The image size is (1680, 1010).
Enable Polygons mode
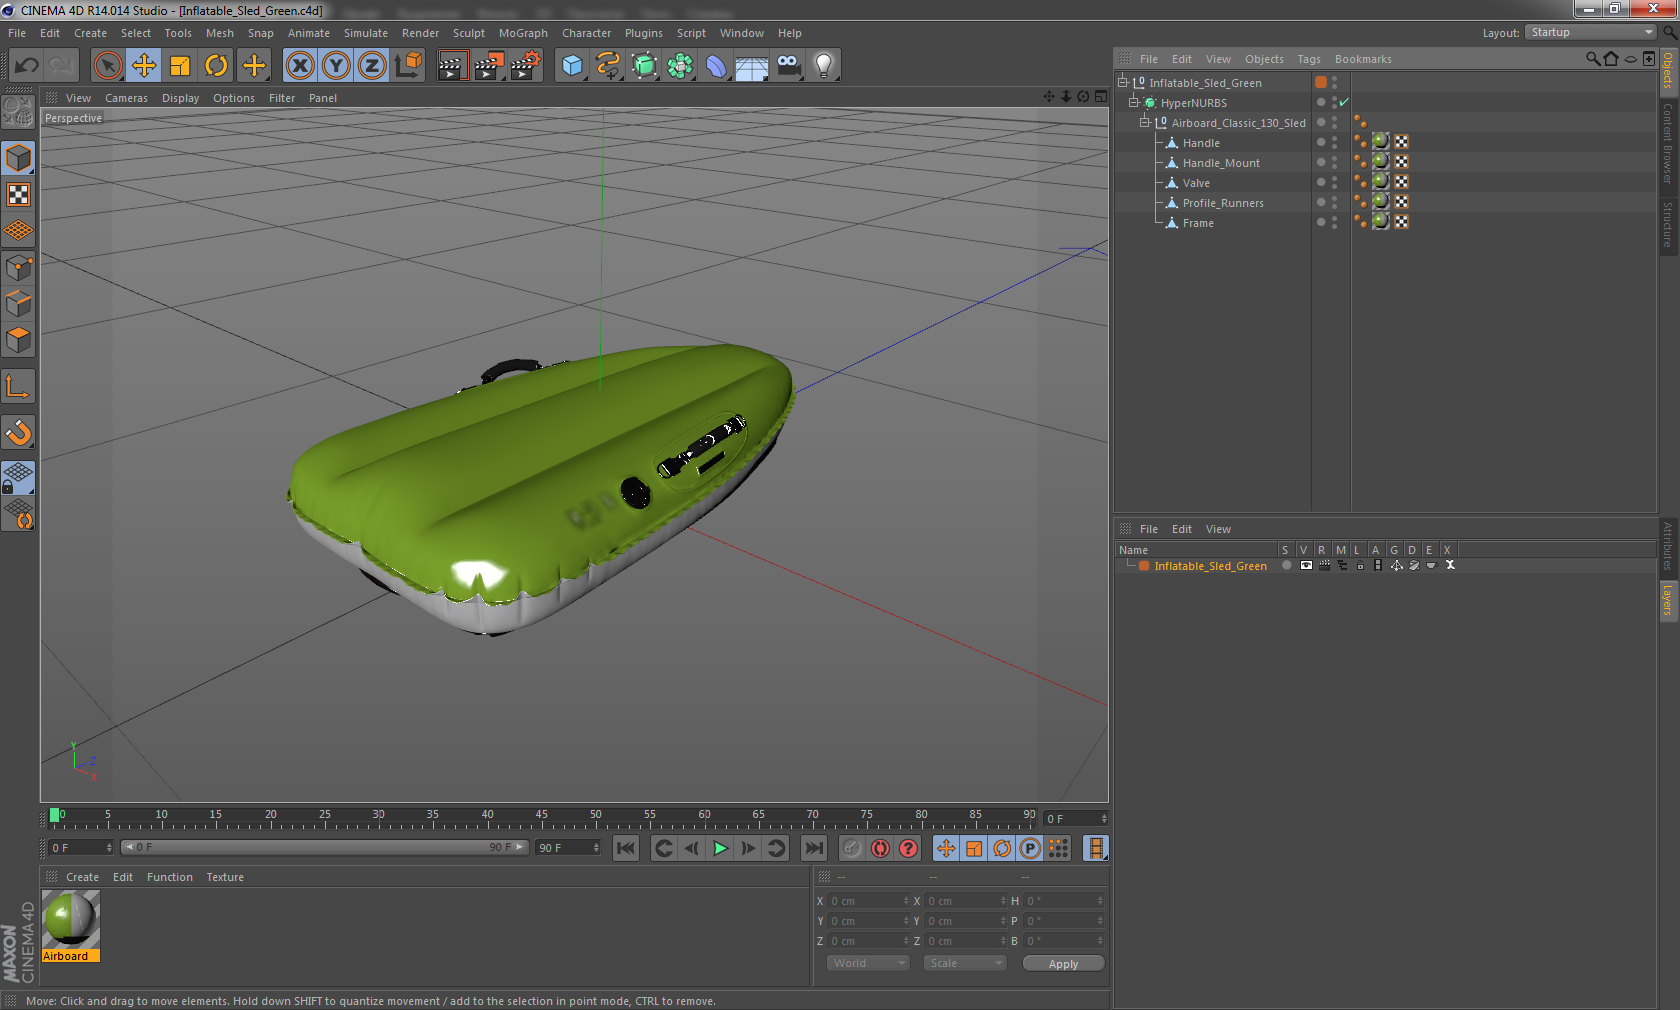pos(19,340)
